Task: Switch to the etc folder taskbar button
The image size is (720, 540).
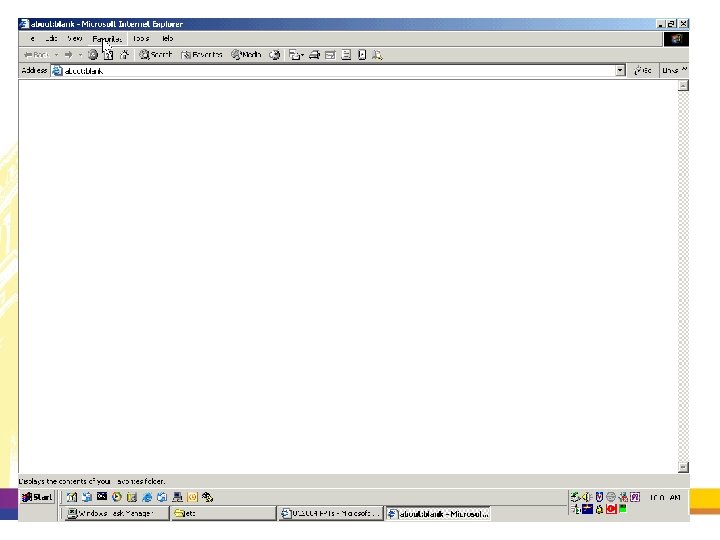Action: pyautogui.click(x=223, y=513)
